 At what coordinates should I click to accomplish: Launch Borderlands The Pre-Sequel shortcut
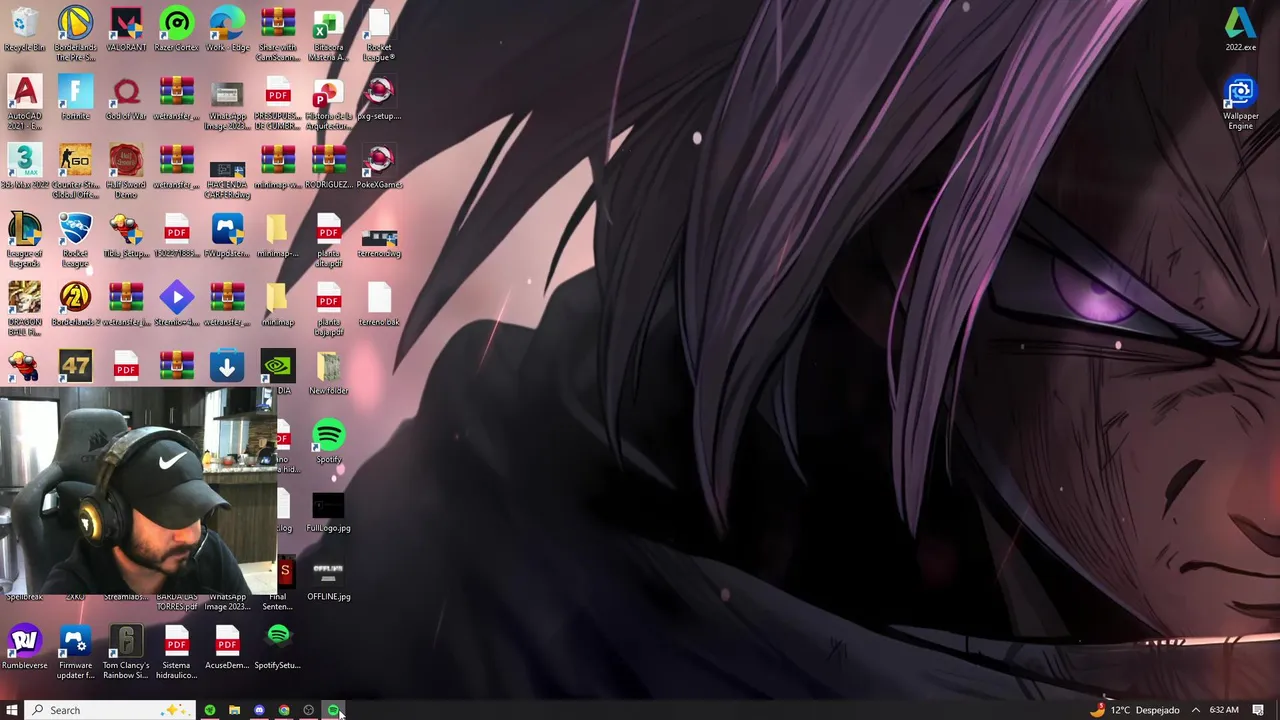pyautogui.click(x=75, y=33)
